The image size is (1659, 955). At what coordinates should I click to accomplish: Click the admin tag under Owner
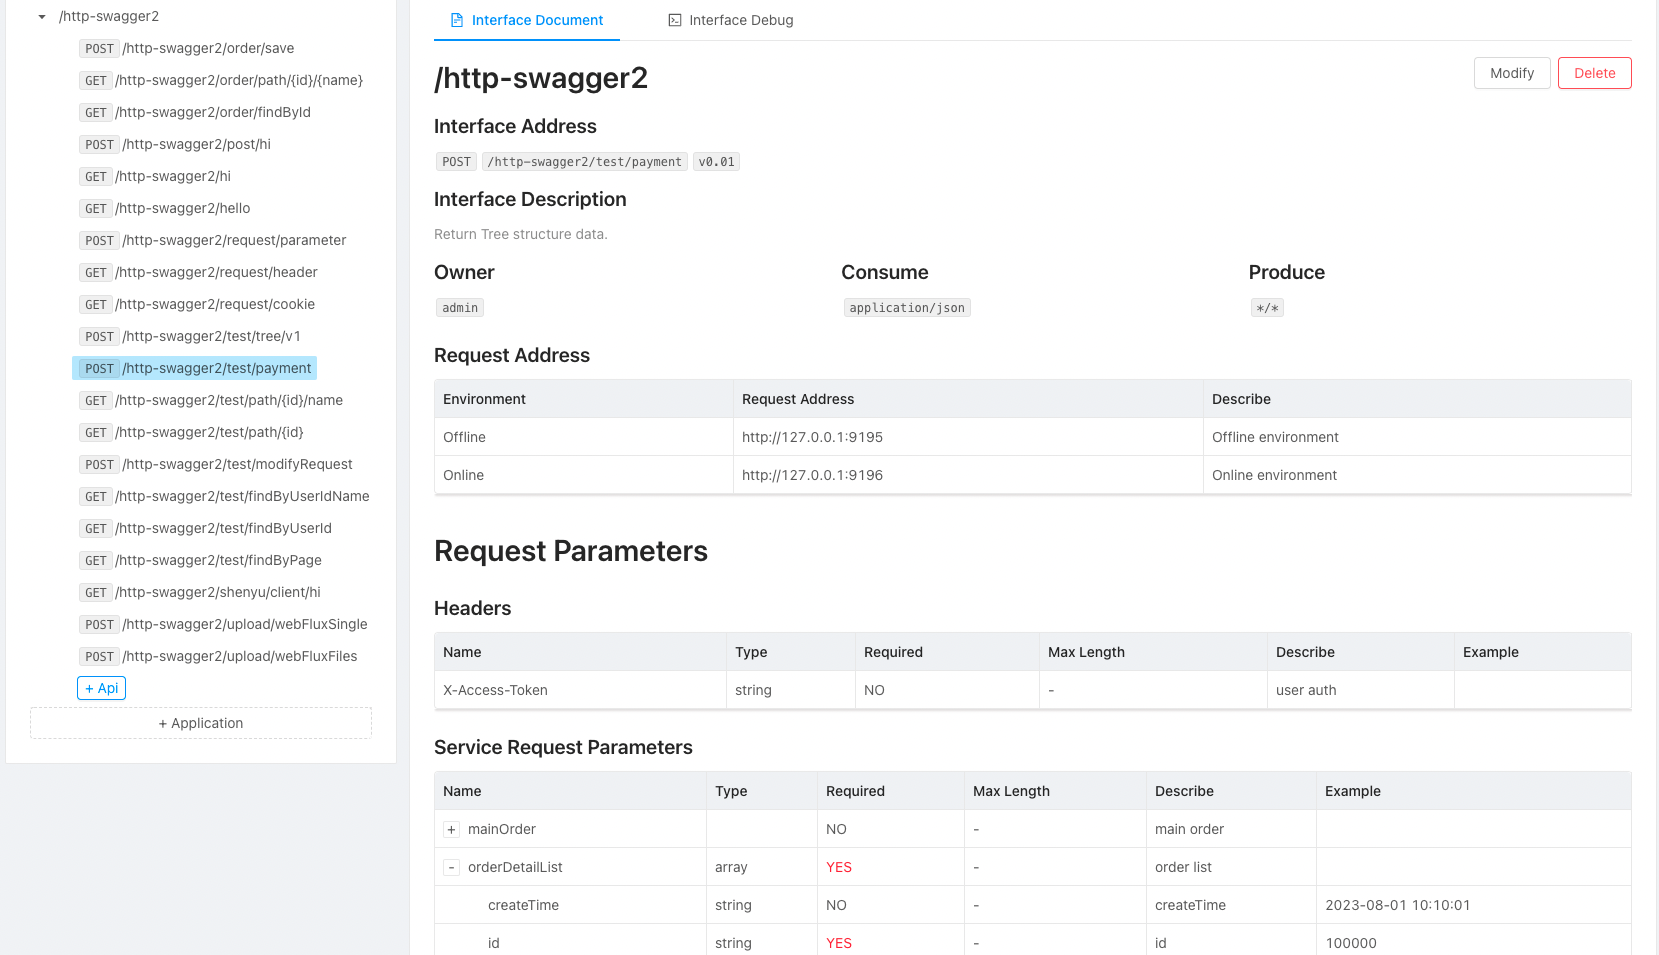click(459, 307)
